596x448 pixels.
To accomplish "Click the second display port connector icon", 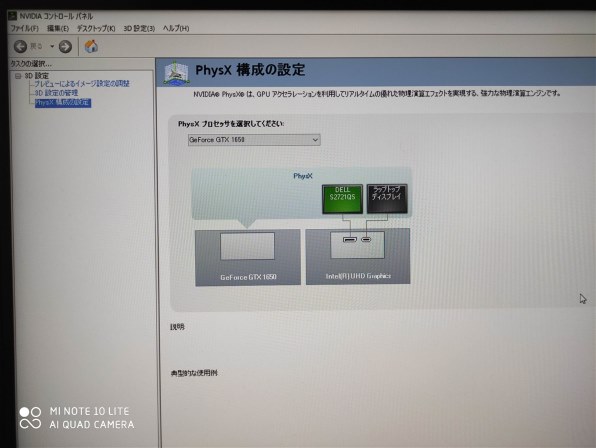I will pos(366,239).
